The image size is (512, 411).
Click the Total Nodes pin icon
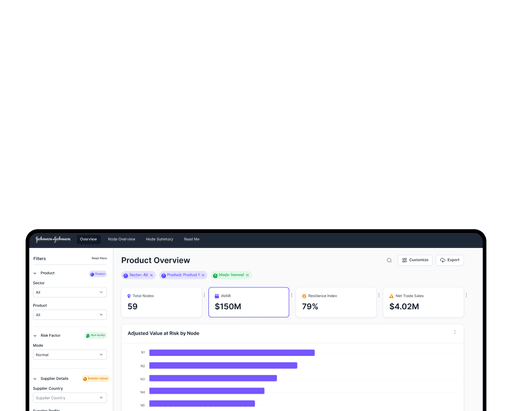coord(129,296)
